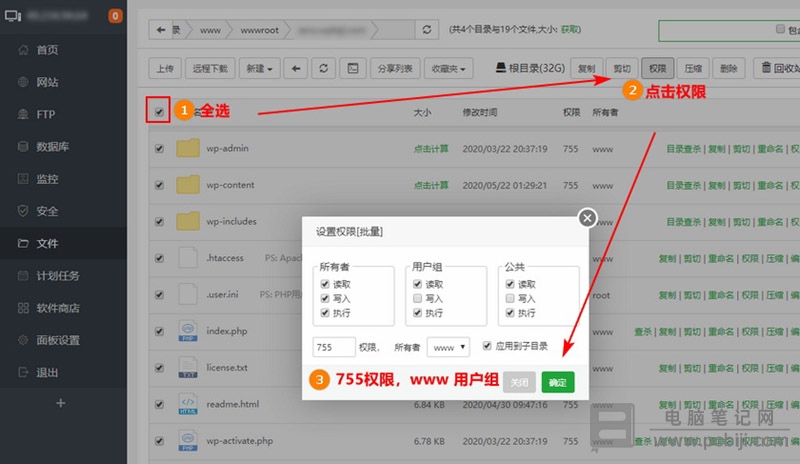Click 退出 to log out
The height and width of the screenshot is (464, 800).
(47, 373)
